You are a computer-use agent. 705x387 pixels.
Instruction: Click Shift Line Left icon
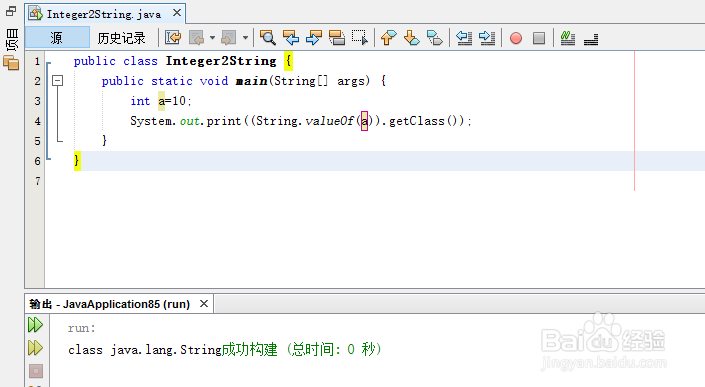click(x=464, y=38)
